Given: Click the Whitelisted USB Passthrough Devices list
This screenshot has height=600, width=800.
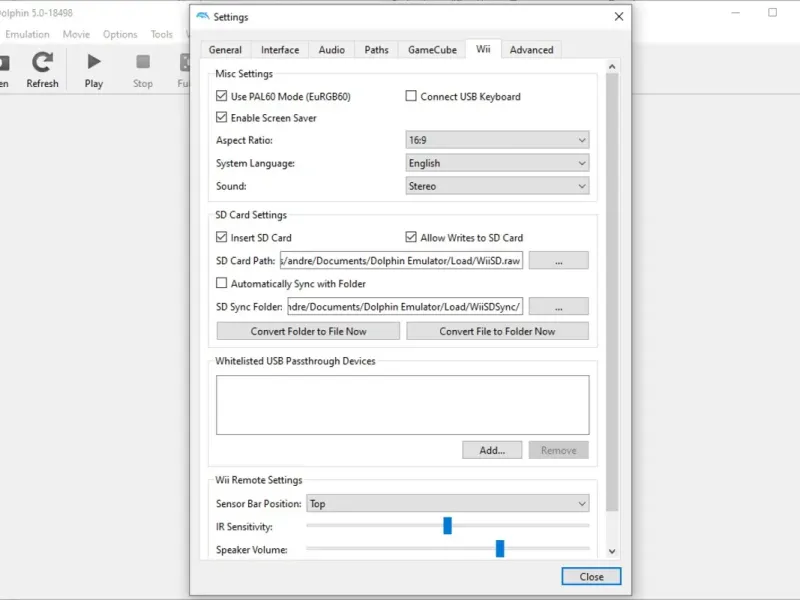Looking at the screenshot, I should point(403,405).
